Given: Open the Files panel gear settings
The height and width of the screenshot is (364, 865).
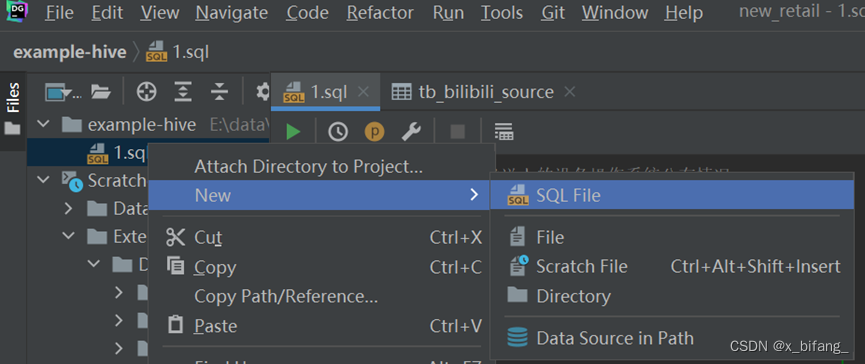Looking at the screenshot, I should (x=263, y=92).
